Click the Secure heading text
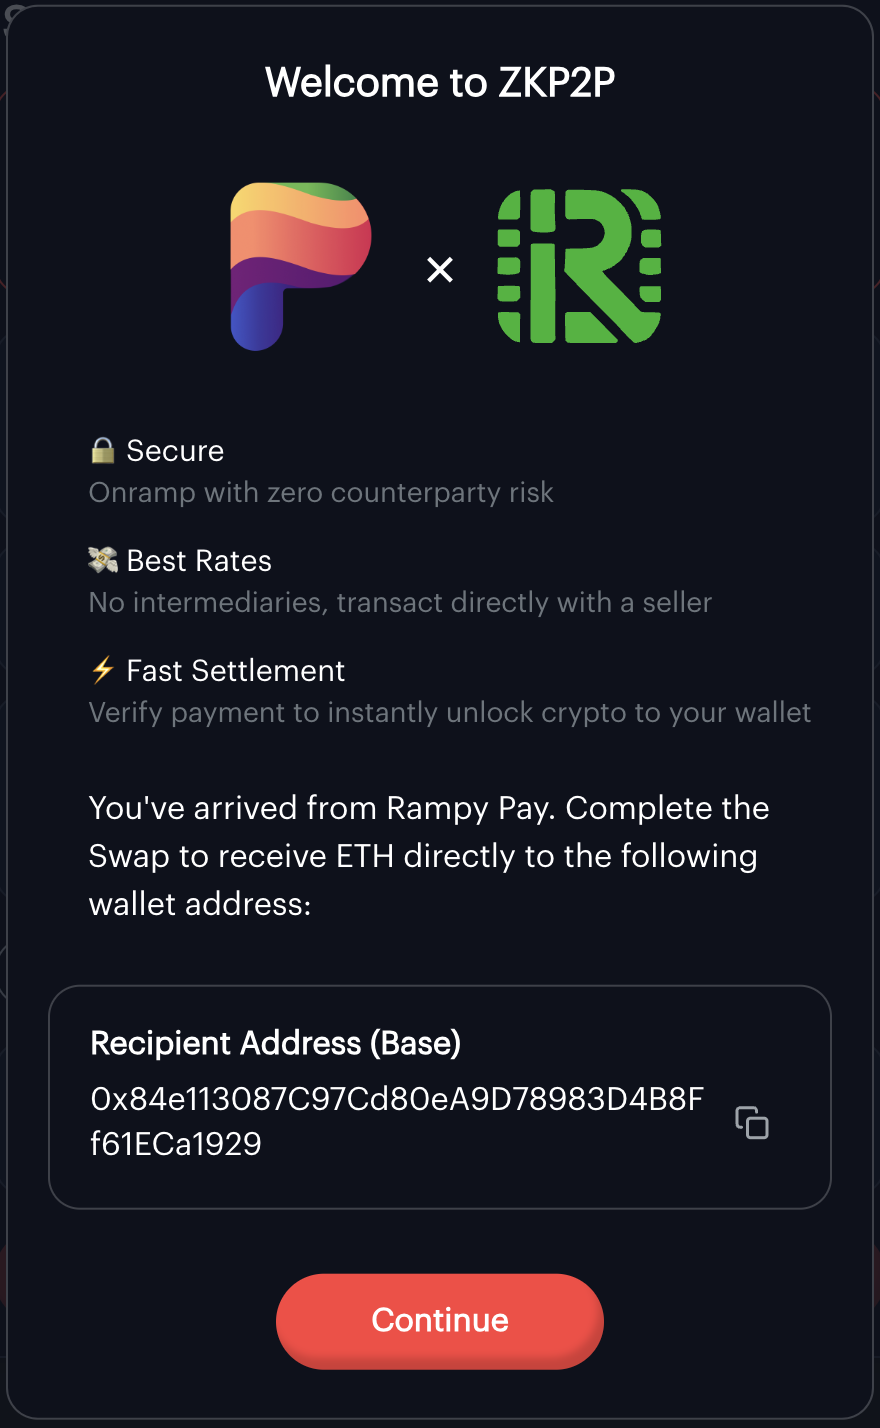The width and height of the screenshot is (880, 1428). (176, 450)
